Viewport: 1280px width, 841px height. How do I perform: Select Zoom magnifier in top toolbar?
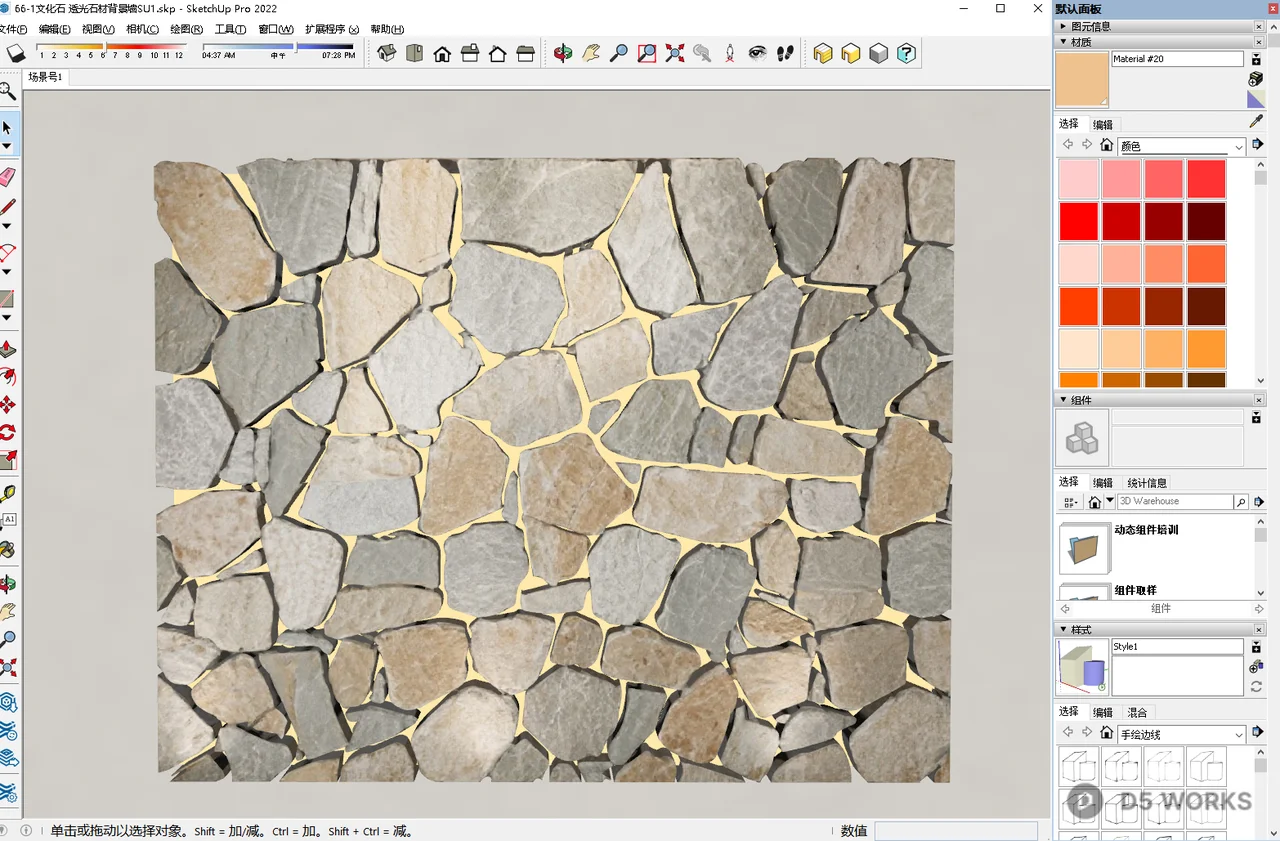click(x=619, y=53)
